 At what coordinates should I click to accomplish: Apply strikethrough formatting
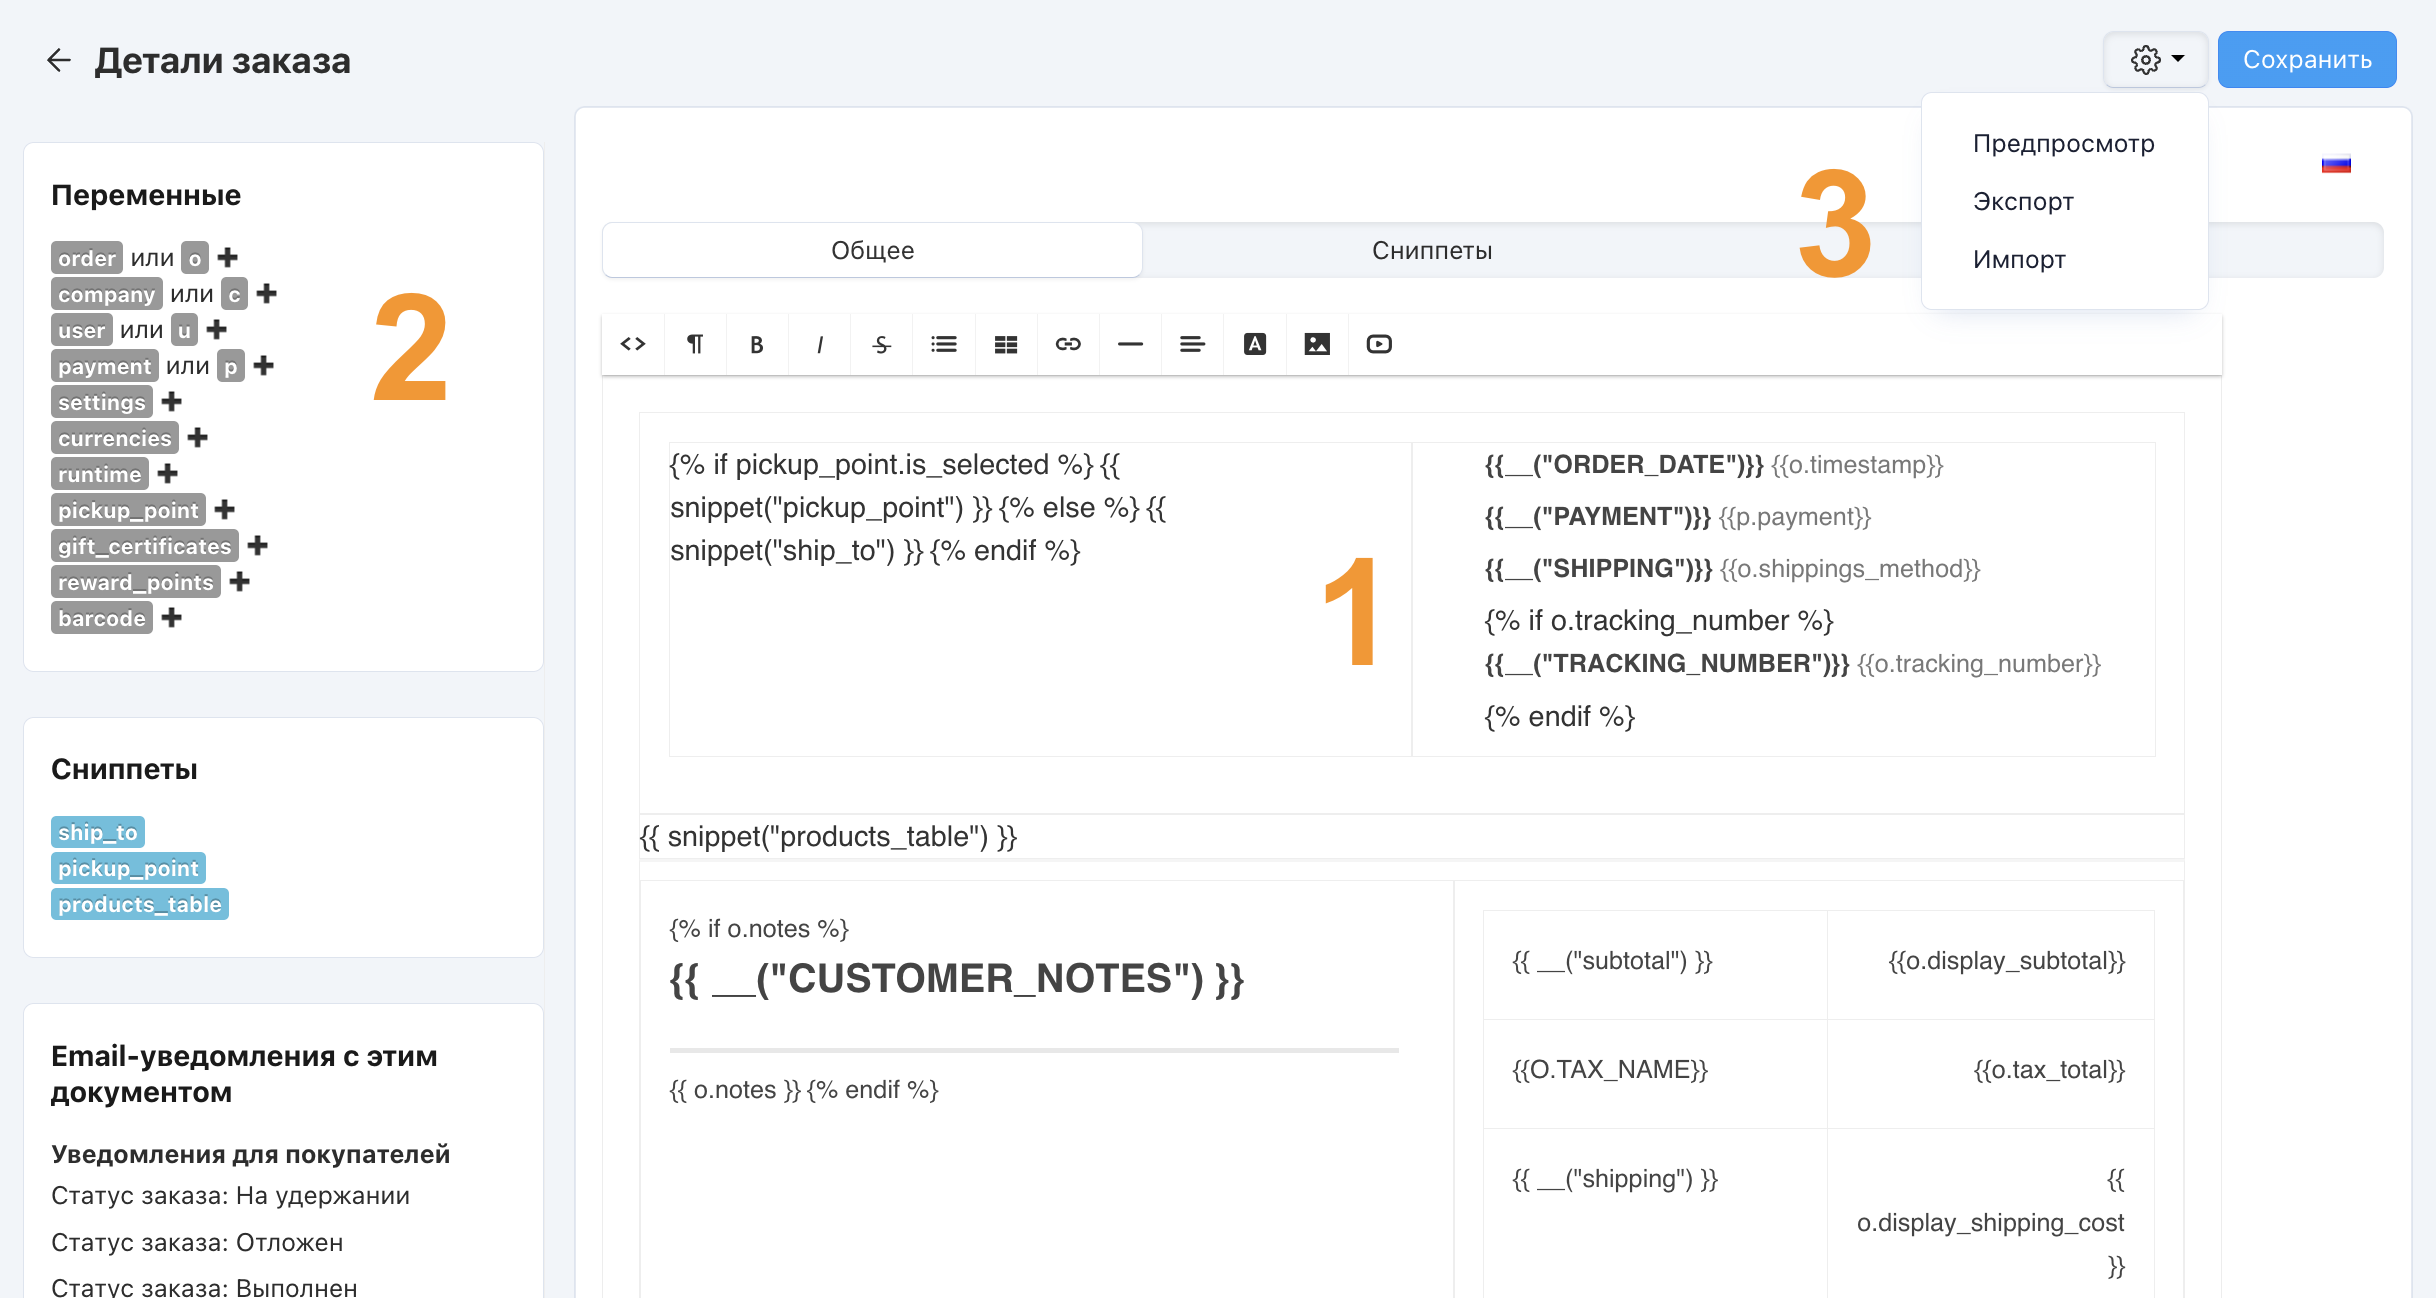point(881,344)
